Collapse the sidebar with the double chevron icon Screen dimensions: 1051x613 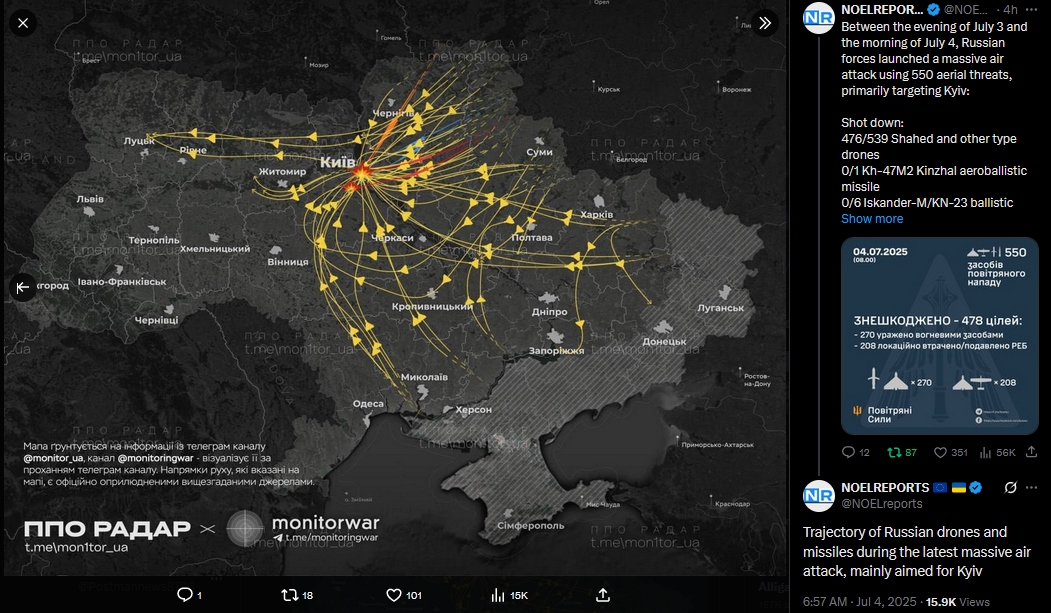coord(765,23)
